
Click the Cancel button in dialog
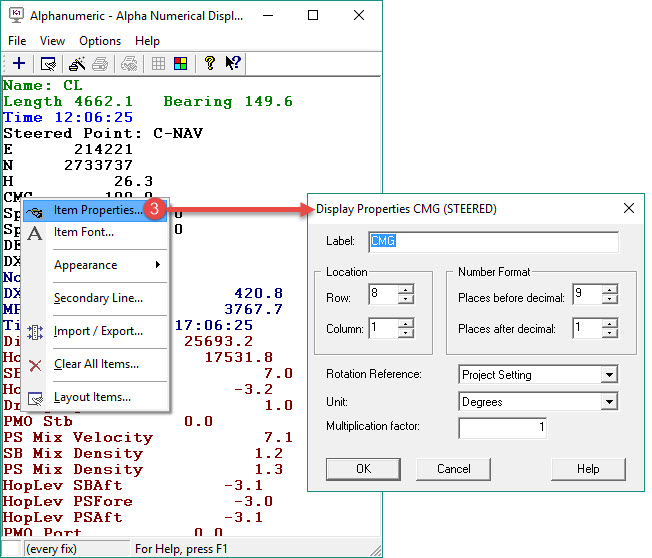(x=454, y=469)
